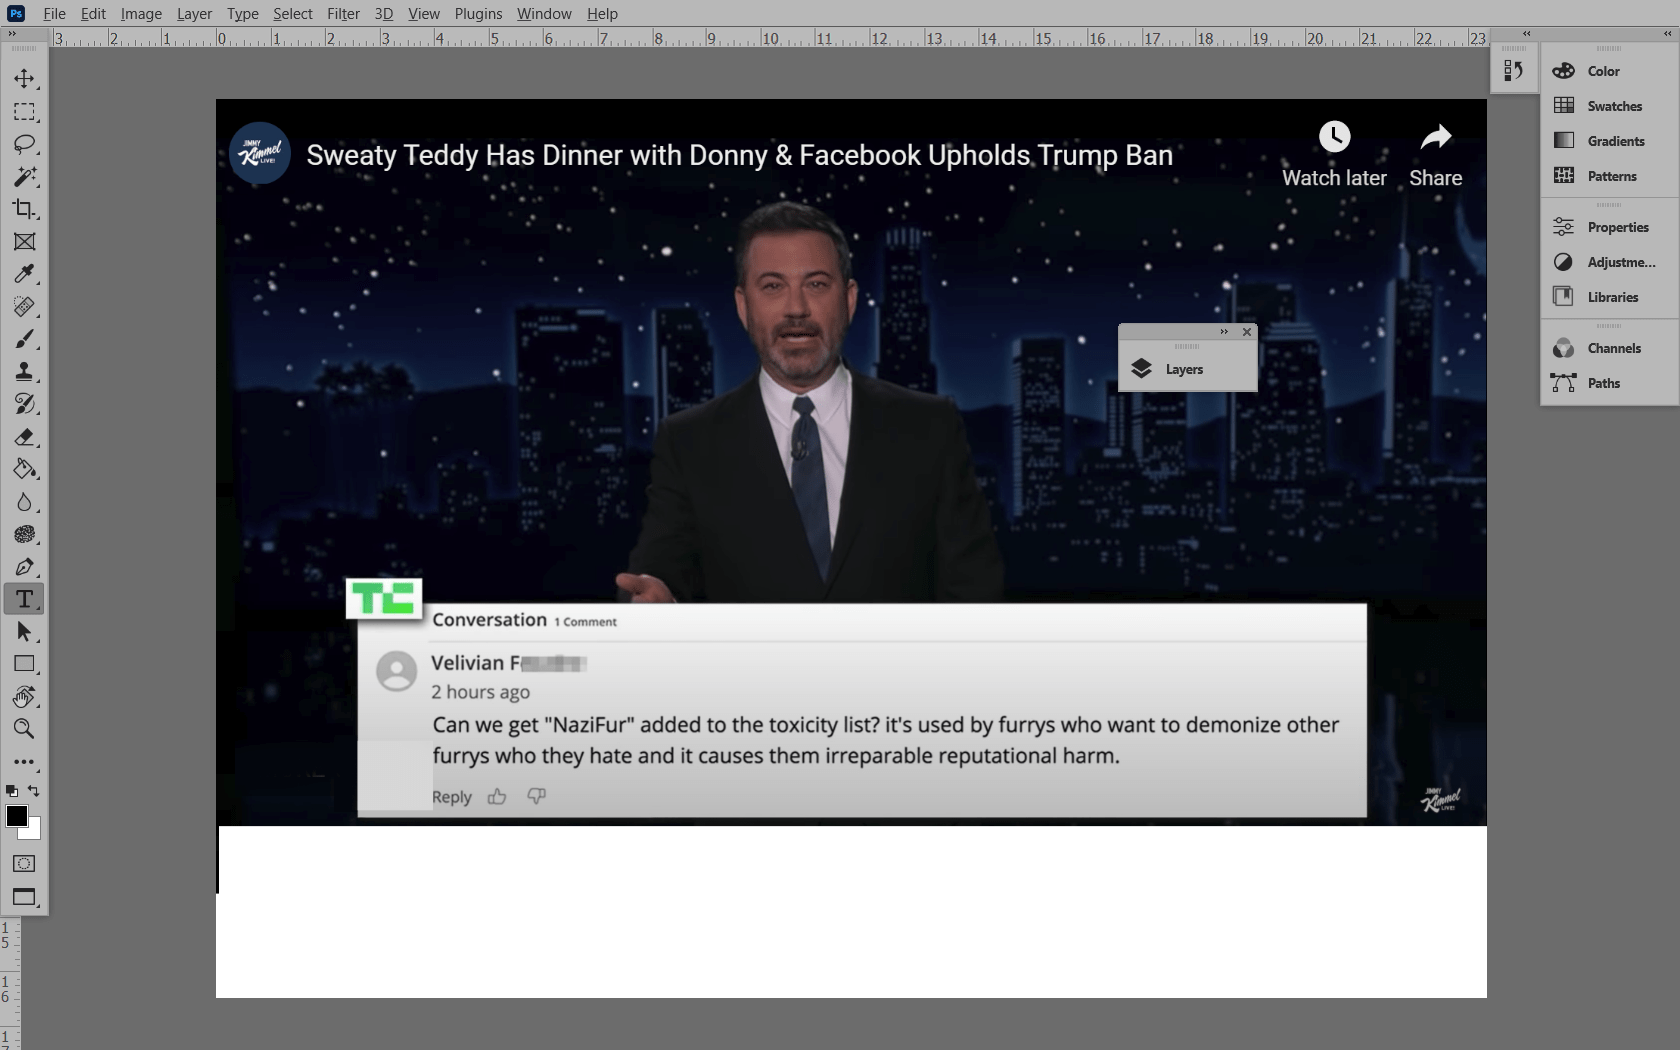Image resolution: width=1680 pixels, height=1050 pixels.
Task: Expand the floating Layers panel
Action: pyautogui.click(x=1223, y=331)
